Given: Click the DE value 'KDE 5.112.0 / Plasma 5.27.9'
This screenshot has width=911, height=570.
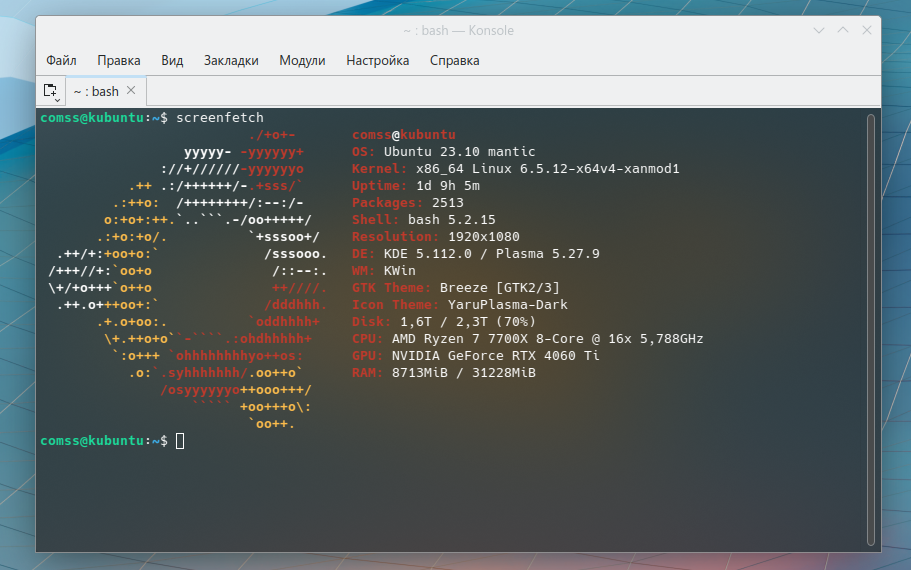Looking at the screenshot, I should tap(492, 253).
